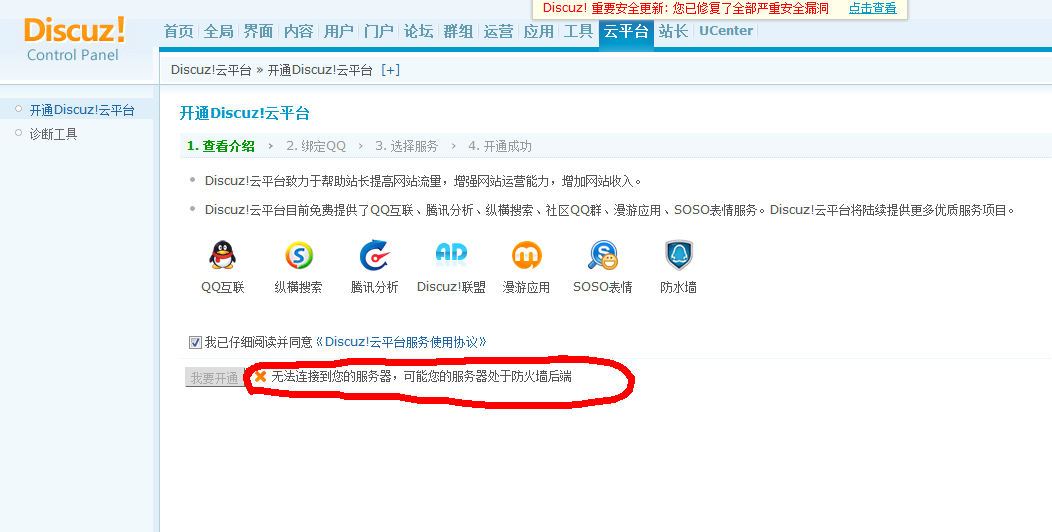The height and width of the screenshot is (532, 1052).
Task: Click the QQ互联 label text
Action: click(223, 287)
